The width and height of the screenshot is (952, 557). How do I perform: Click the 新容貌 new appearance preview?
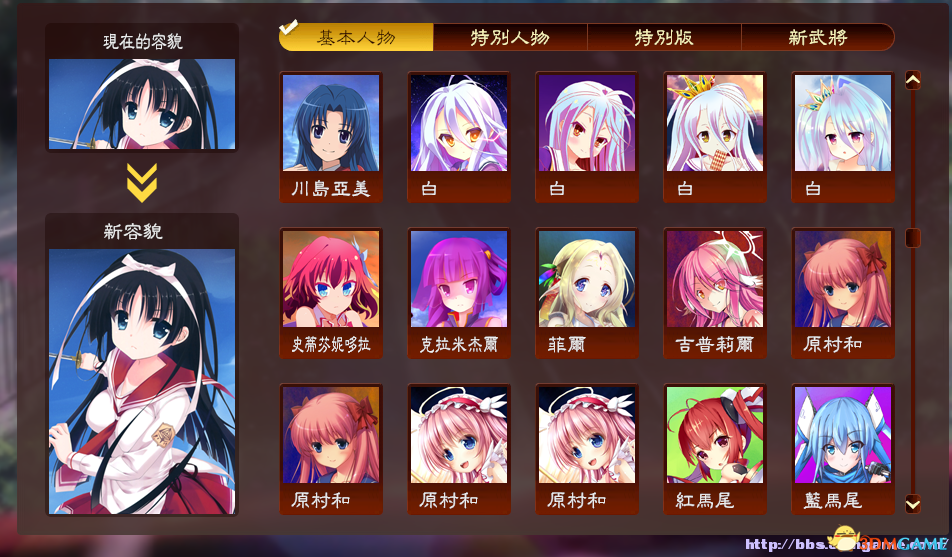pyautogui.click(x=142, y=381)
